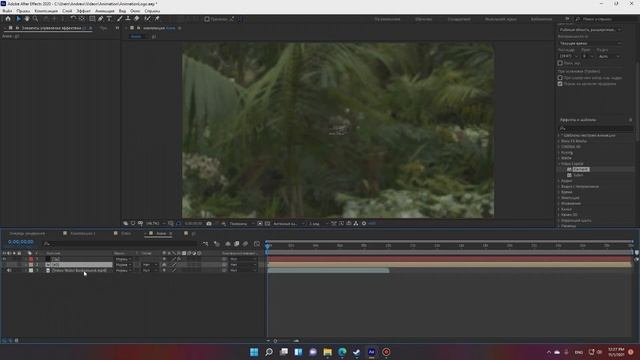640x360 pixels.
Task: Toggle the full screen checkbox in Preview panel
Action: click(x=560, y=63)
